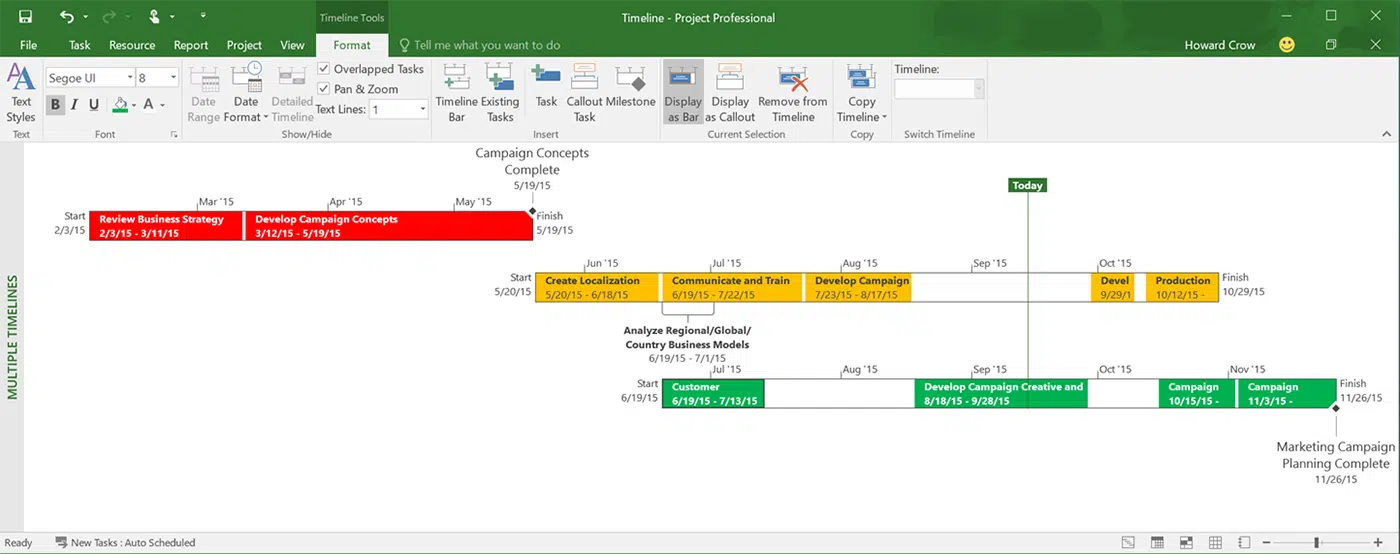This screenshot has height=554, width=1400.
Task: Click the Tell me search box
Action: tap(486, 45)
